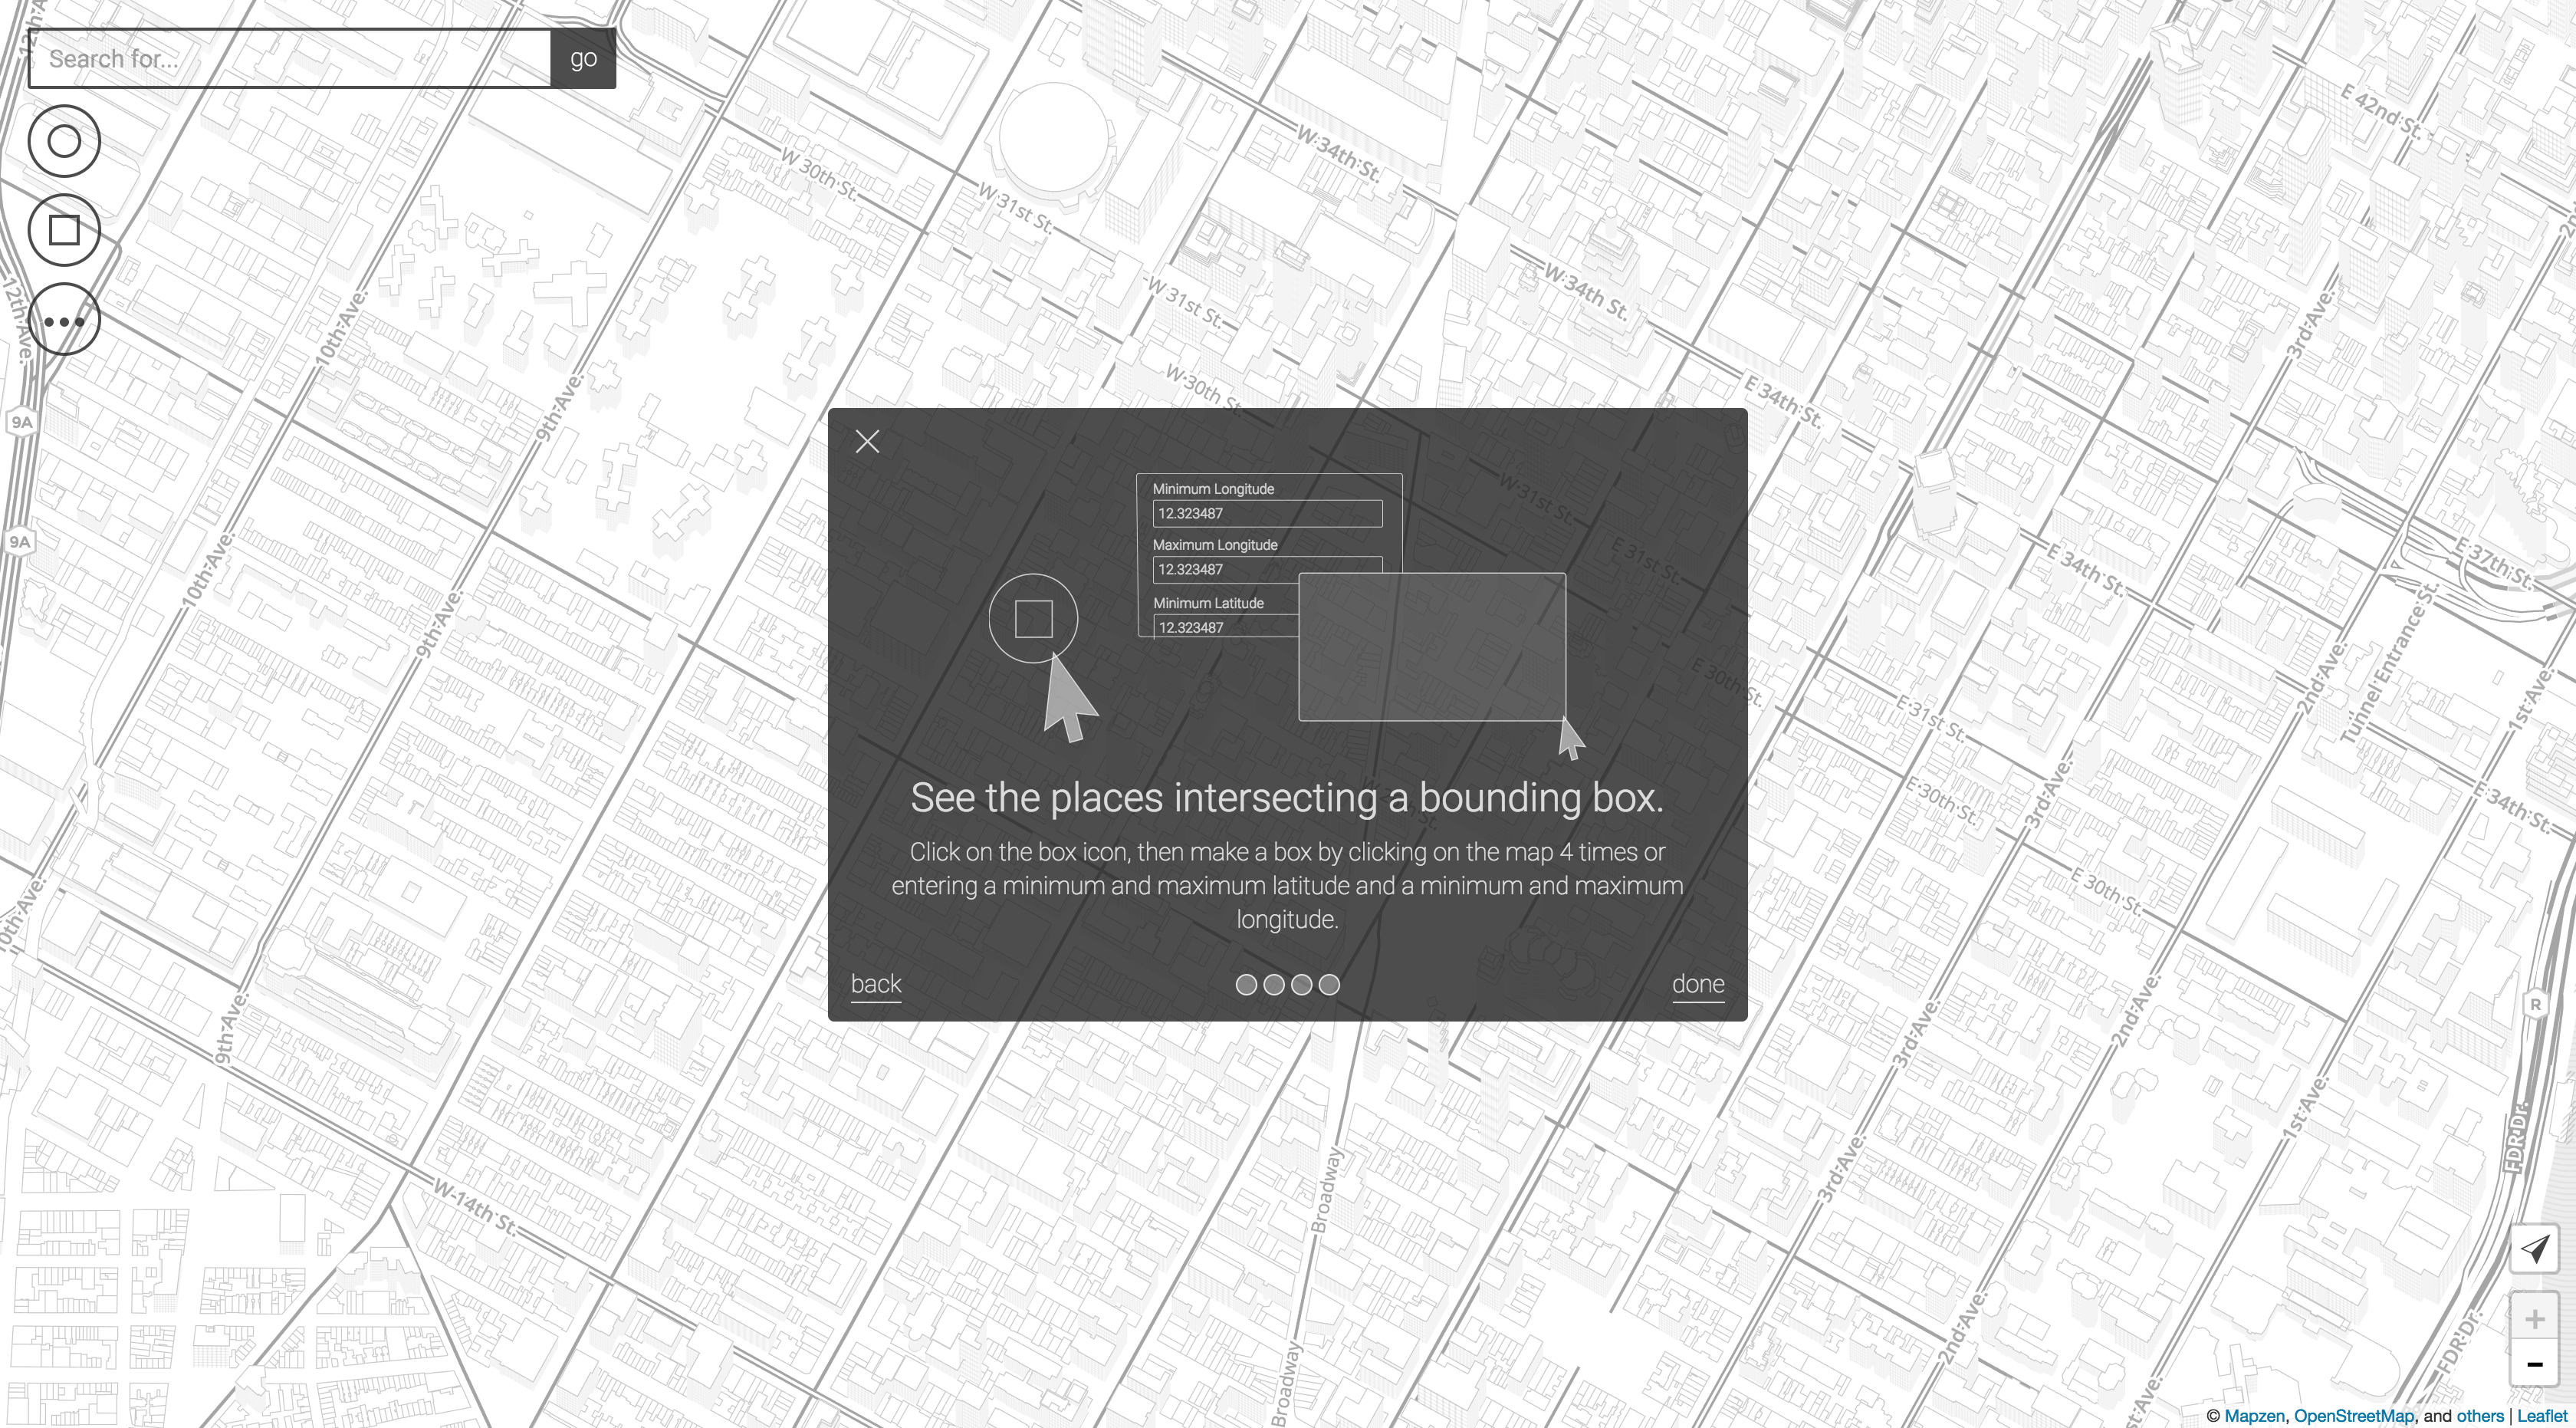
Task: Select the circle radius search tool
Action: tap(64, 141)
